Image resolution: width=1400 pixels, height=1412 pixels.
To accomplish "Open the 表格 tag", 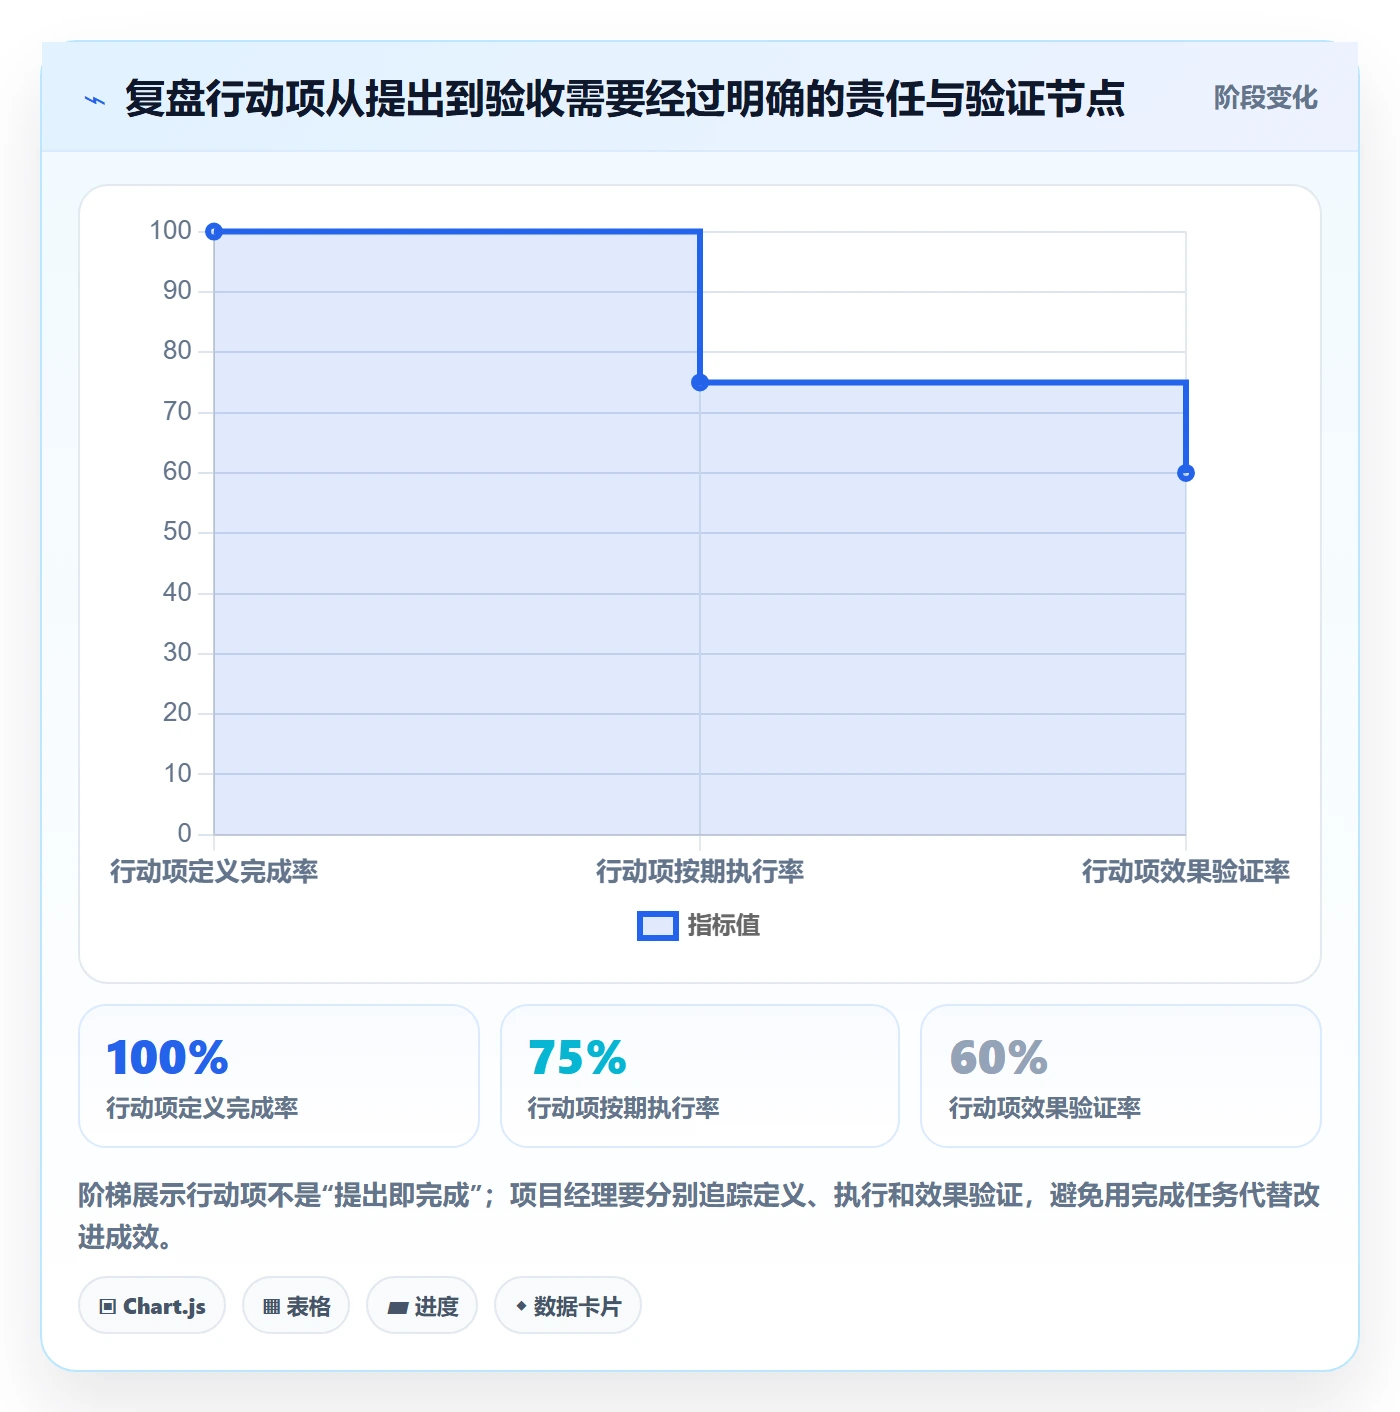I will point(296,1306).
